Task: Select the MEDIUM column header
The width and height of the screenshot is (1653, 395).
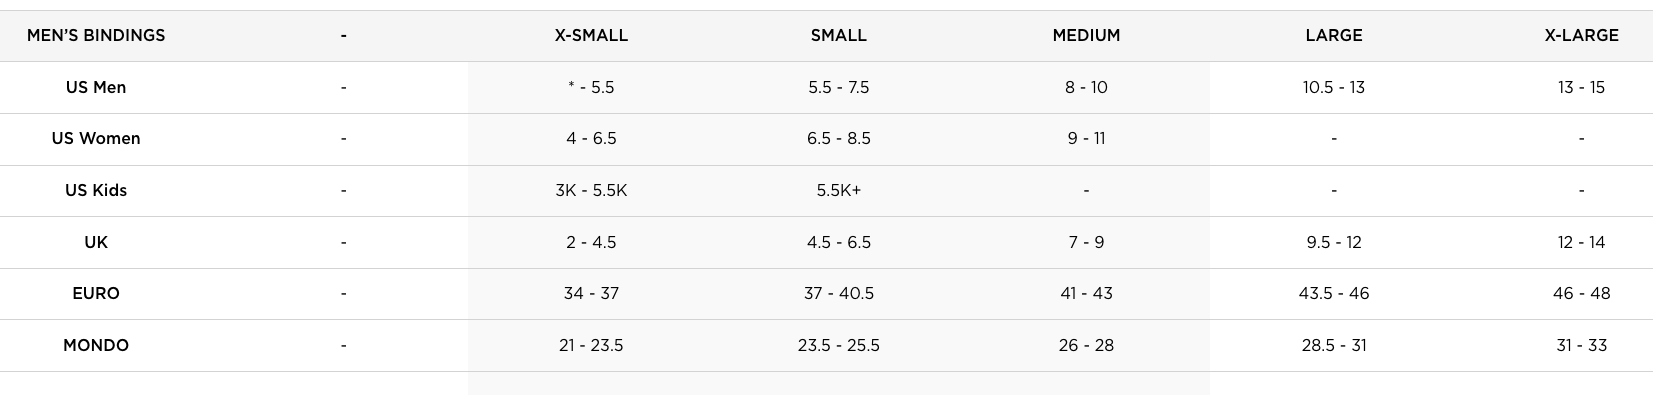Action: (1086, 35)
